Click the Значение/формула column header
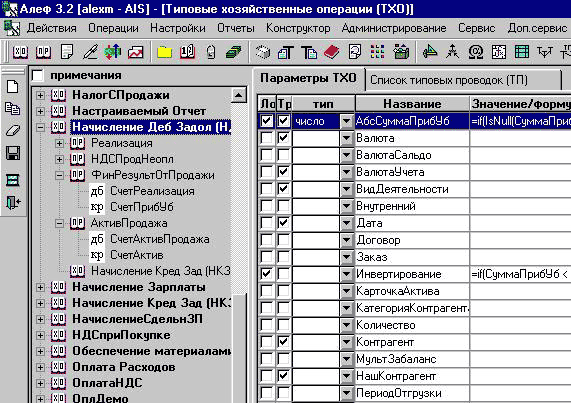Image resolution: width=571 pixels, height=403 pixels. pyautogui.click(x=520, y=104)
